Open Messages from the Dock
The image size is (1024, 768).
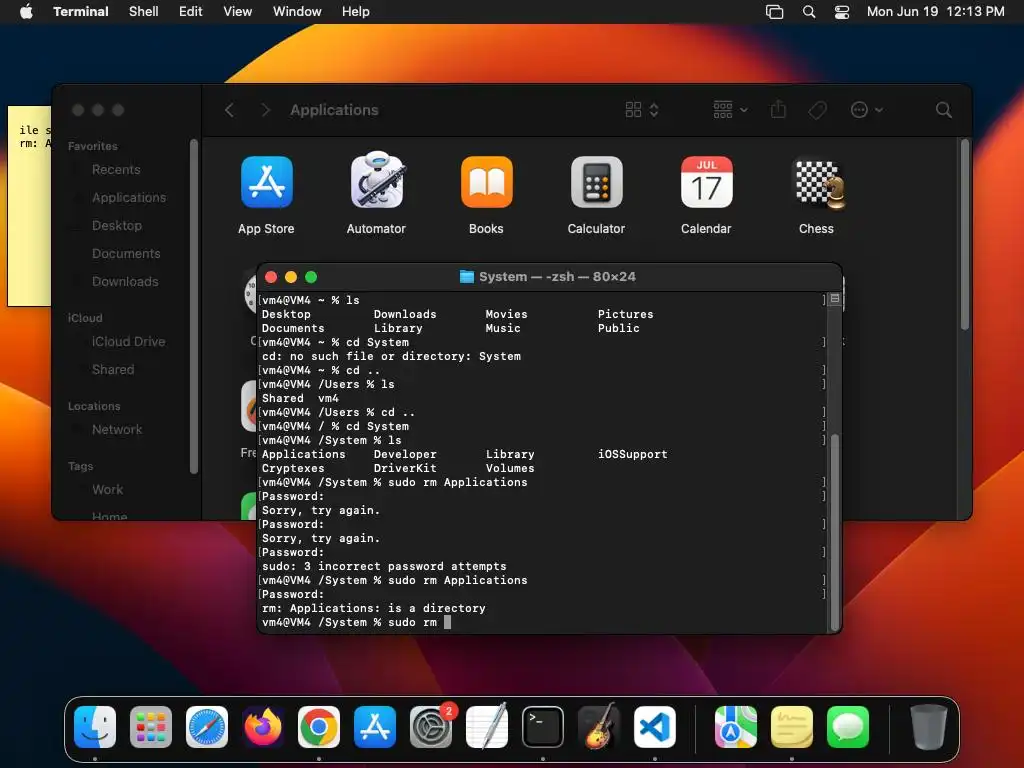[x=848, y=727]
